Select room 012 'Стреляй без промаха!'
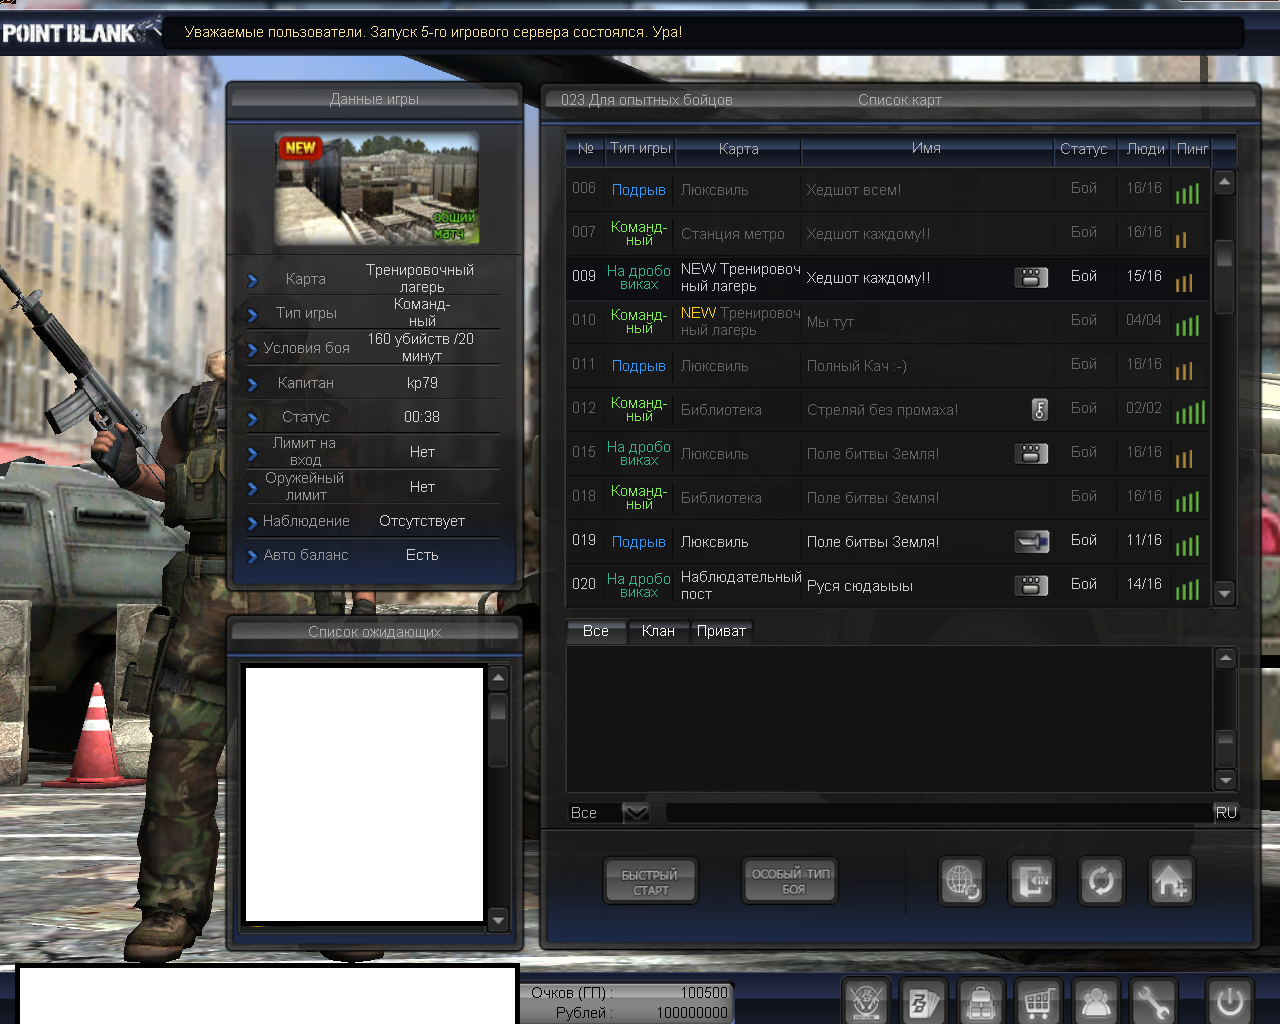The image size is (1280, 1024). coord(888,409)
